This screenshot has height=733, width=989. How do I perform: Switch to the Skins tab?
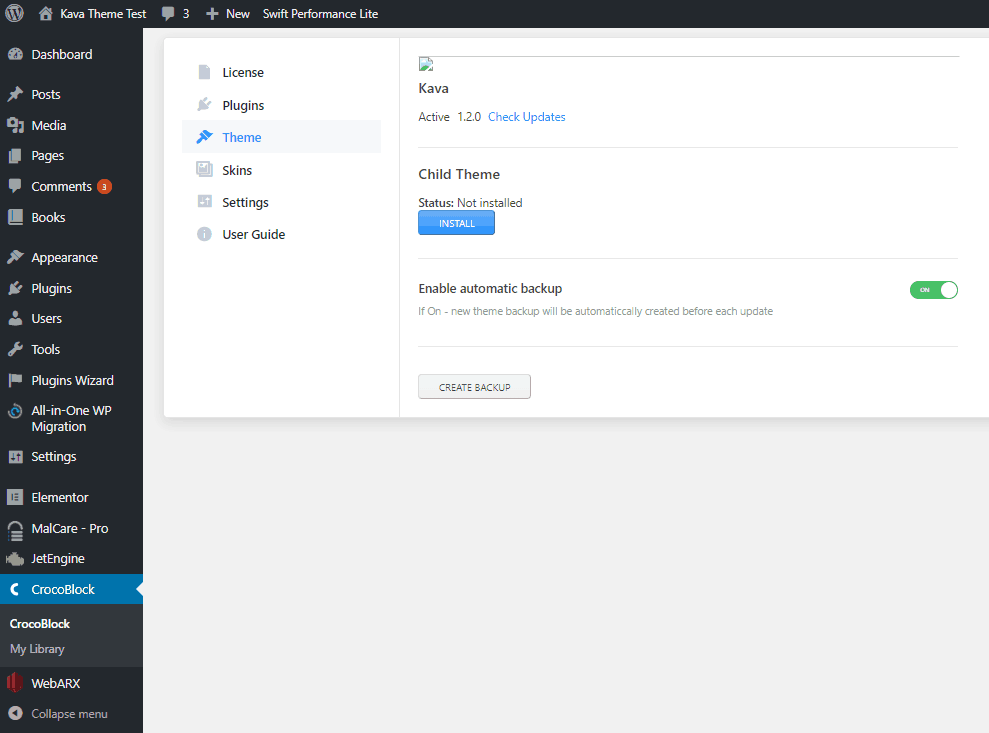pos(237,169)
